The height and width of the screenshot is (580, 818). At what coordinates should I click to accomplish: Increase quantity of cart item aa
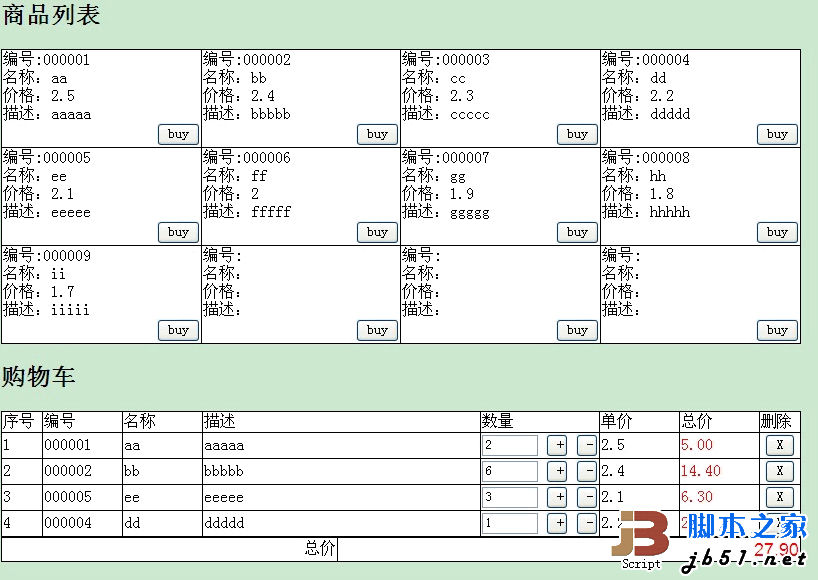558,445
